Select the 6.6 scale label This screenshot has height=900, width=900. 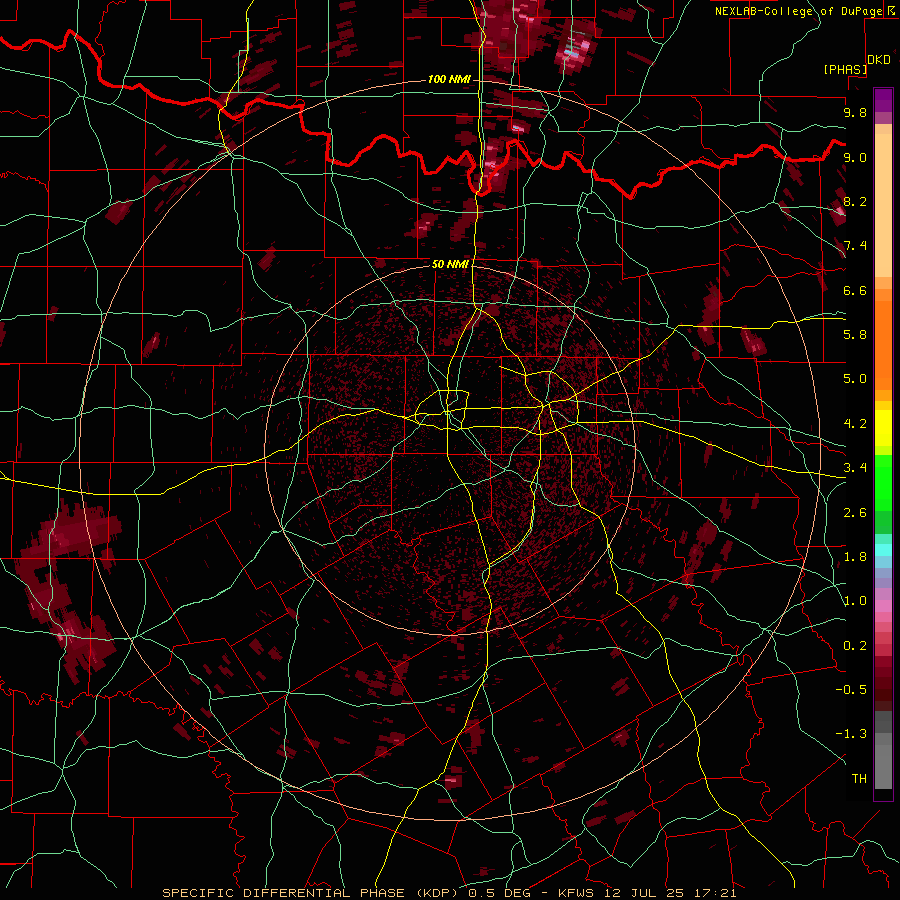[855, 290]
